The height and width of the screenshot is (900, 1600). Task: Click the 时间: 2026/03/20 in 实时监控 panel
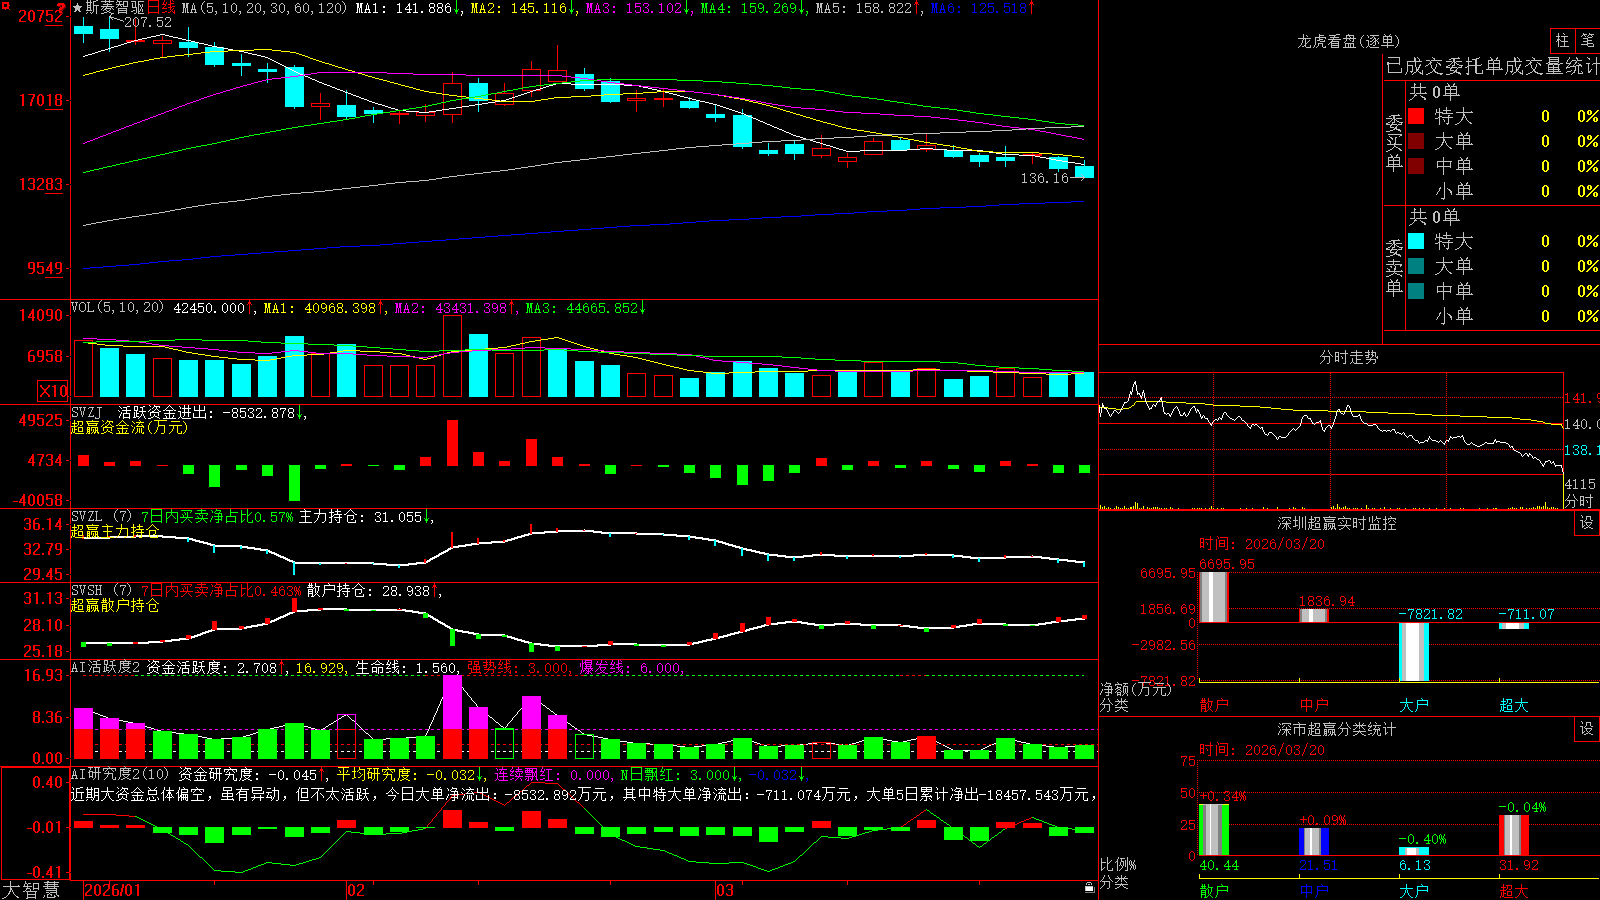pos(1262,544)
